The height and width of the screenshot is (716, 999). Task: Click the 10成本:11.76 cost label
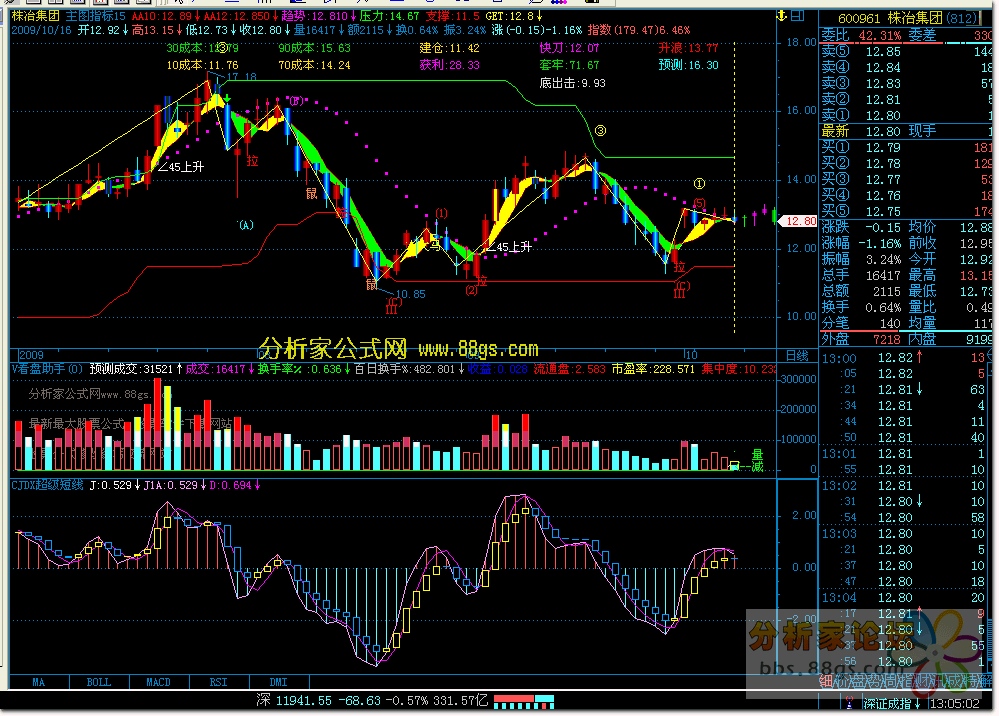(x=203, y=65)
